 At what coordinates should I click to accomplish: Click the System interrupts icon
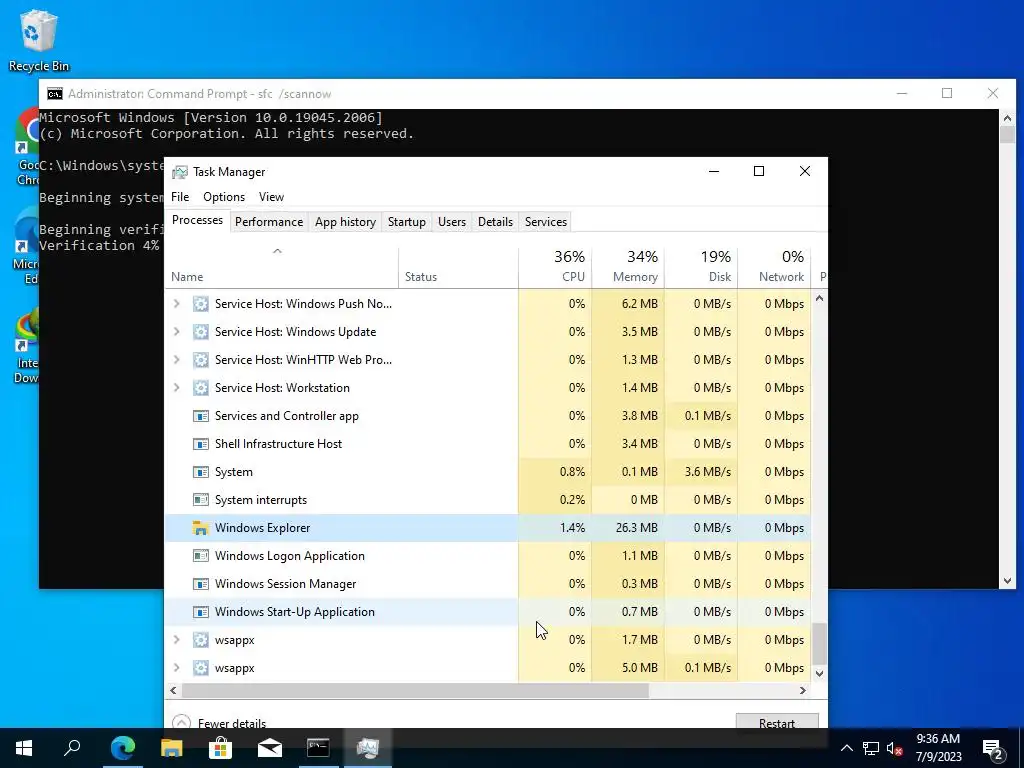pyautogui.click(x=200, y=500)
